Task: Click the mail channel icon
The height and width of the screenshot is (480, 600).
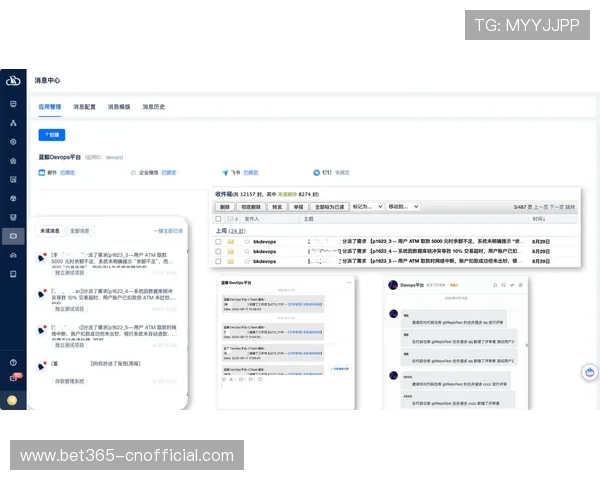Action: tap(42, 173)
